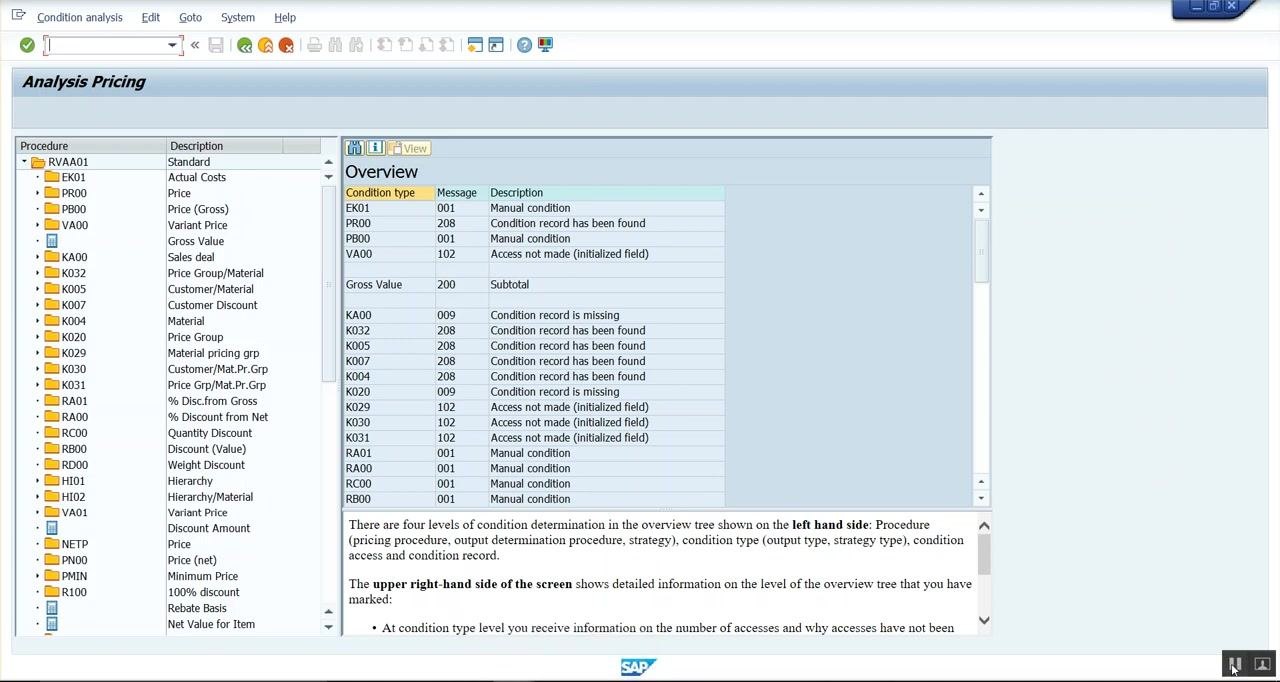Click the tree panel bottom scroll-down arrow
This screenshot has height=682, width=1280.
329,626
